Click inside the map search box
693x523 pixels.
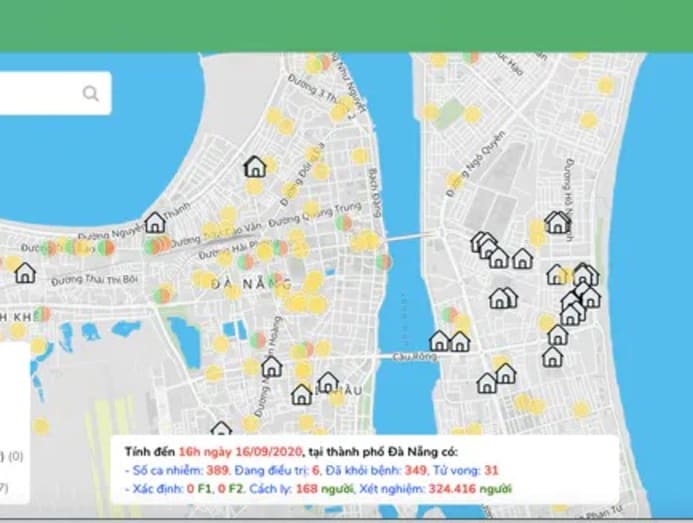(40, 94)
